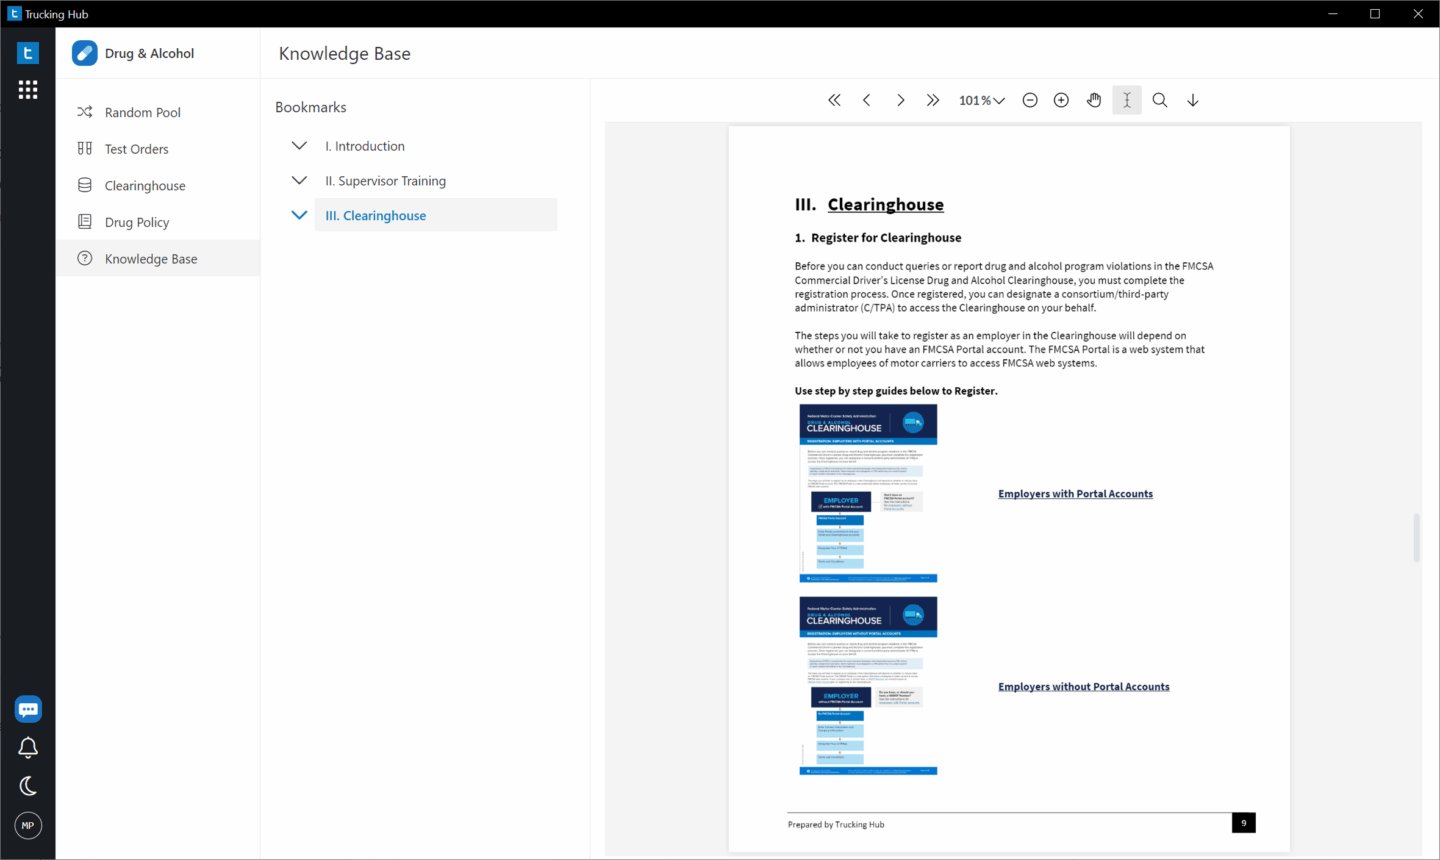This screenshot has height=860, width=1440.
Task: Open the chat messages icon
Action: click(x=28, y=709)
